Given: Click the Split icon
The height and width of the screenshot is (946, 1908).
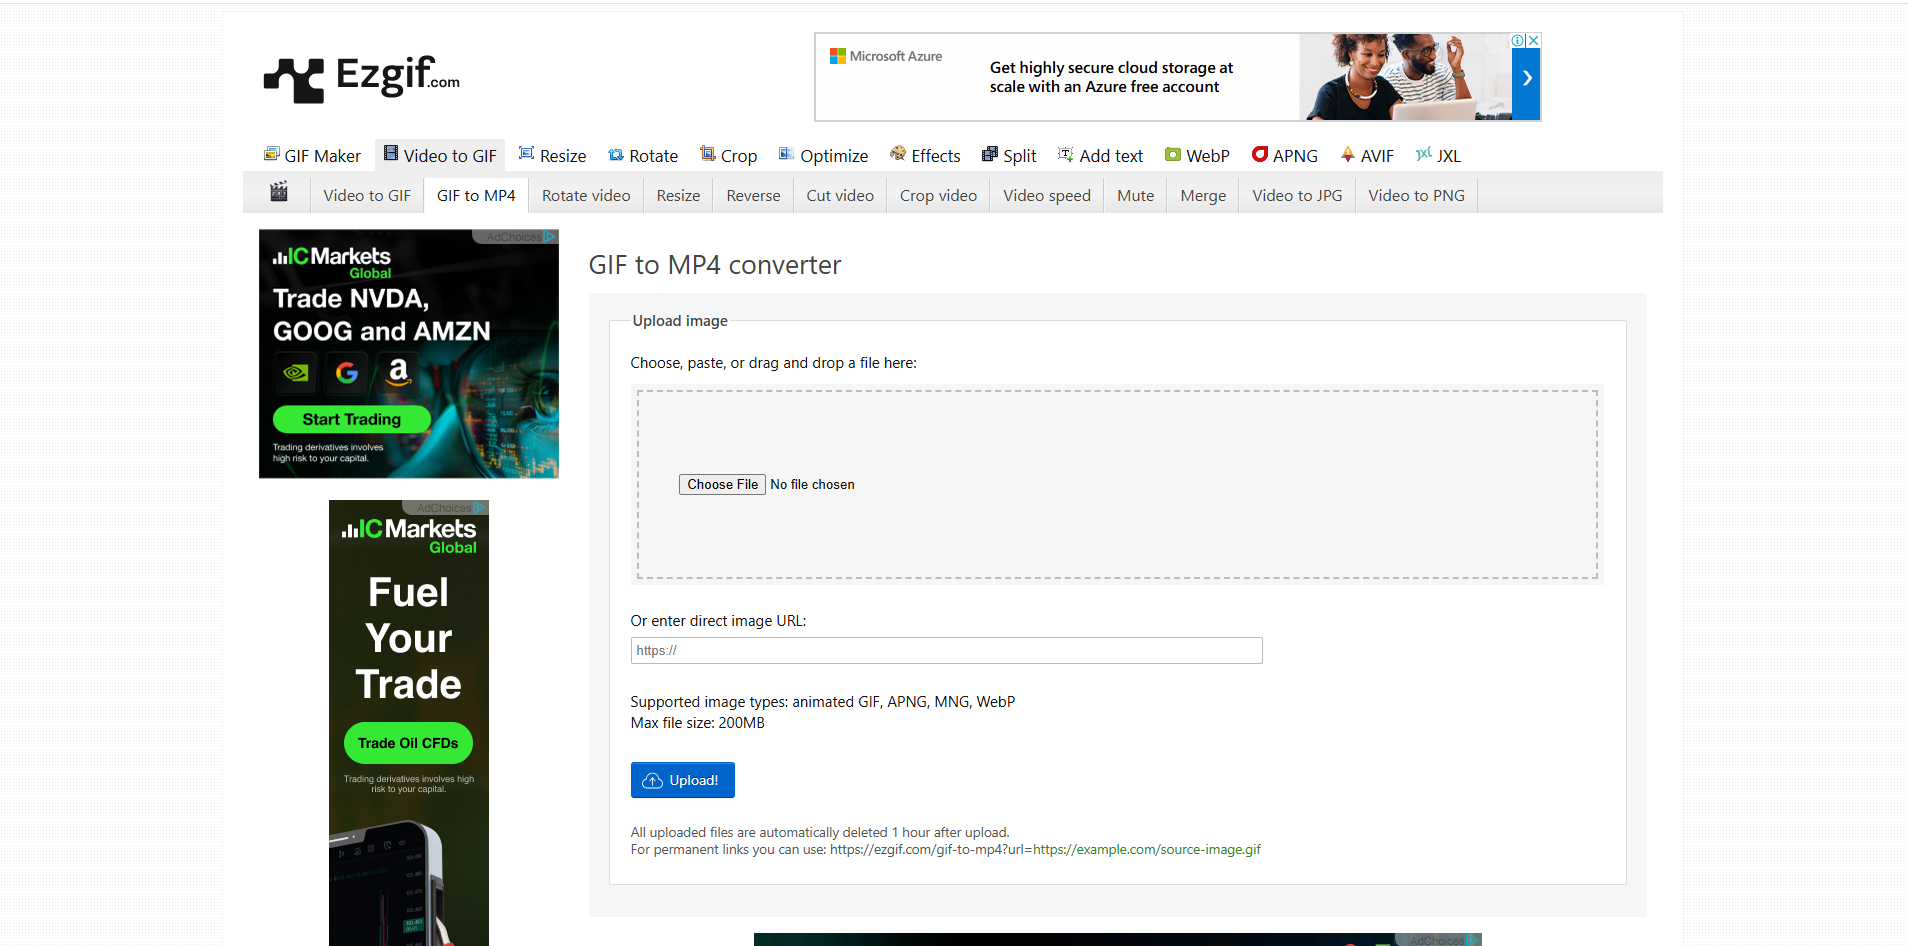Looking at the screenshot, I should (990, 154).
